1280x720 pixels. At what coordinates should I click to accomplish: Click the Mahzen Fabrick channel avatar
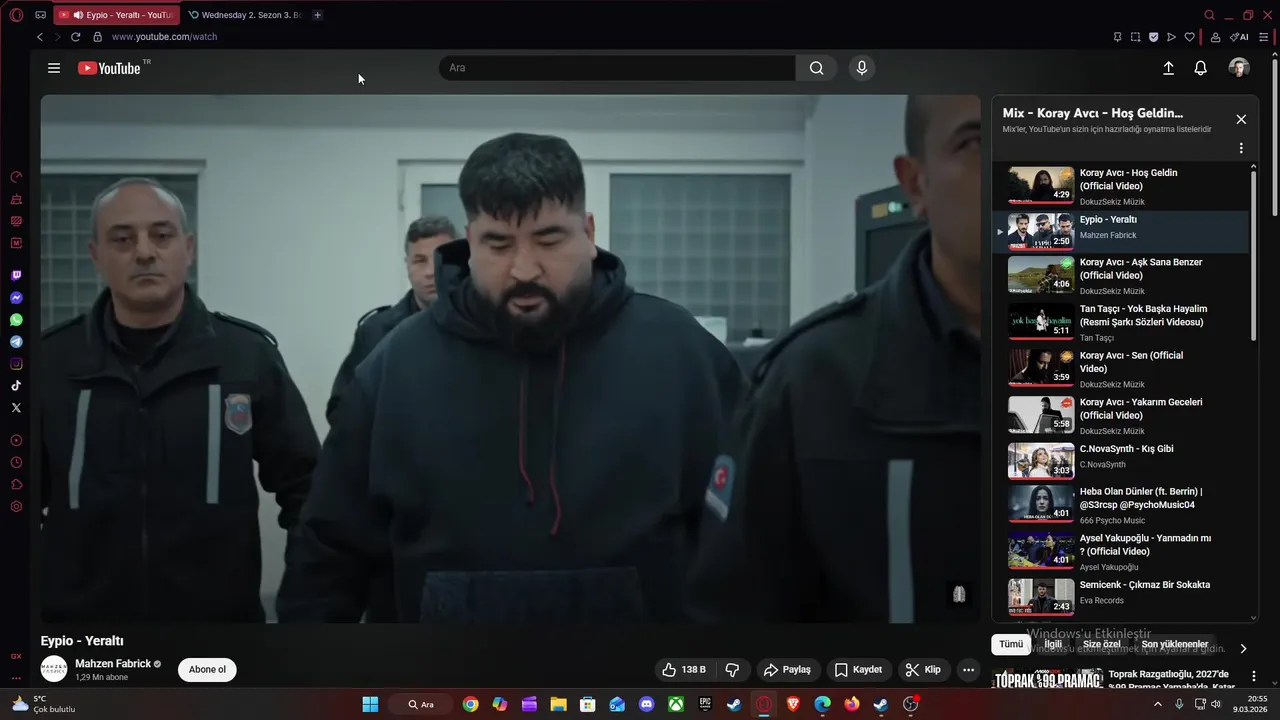click(54, 669)
